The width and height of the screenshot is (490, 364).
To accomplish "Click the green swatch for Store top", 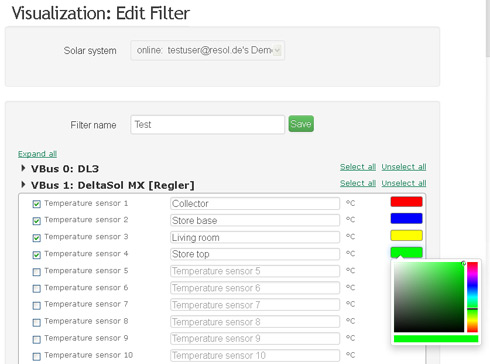I will (406, 252).
